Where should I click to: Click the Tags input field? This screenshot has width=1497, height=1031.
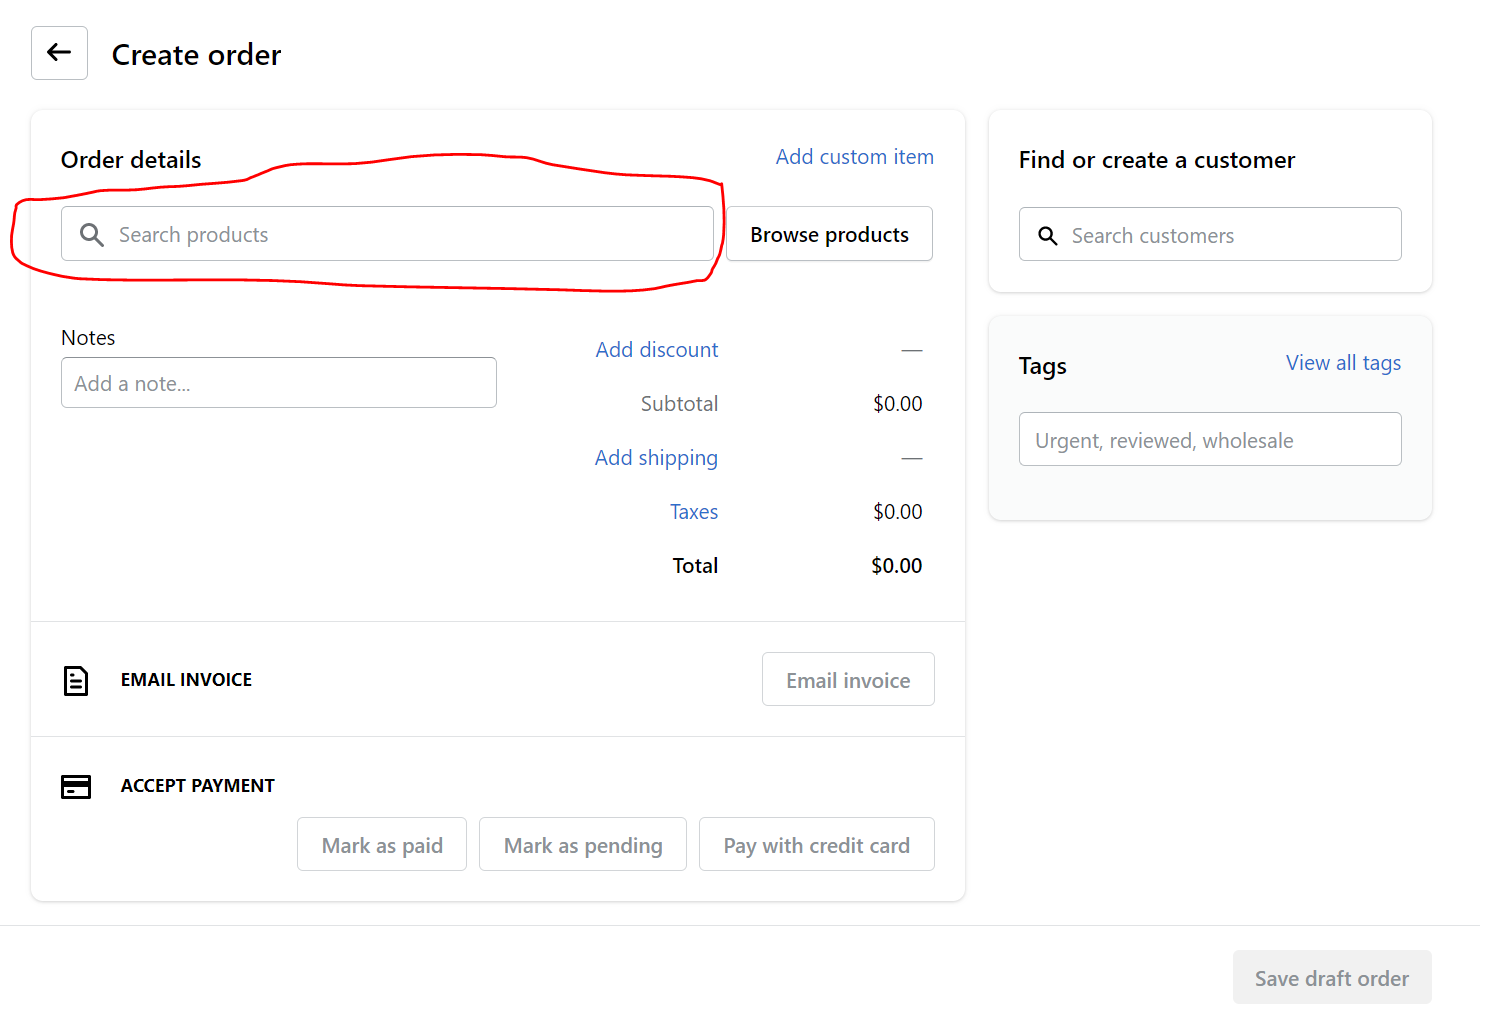[x=1210, y=440]
